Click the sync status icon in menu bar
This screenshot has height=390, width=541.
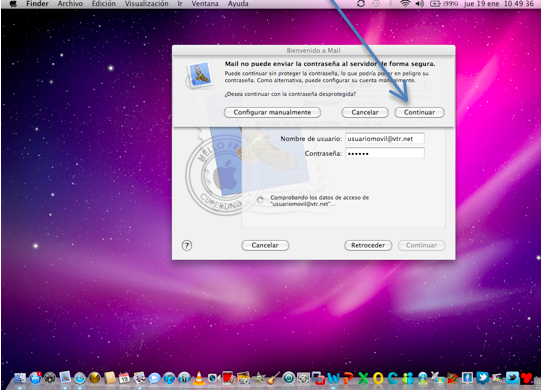tap(361, 4)
